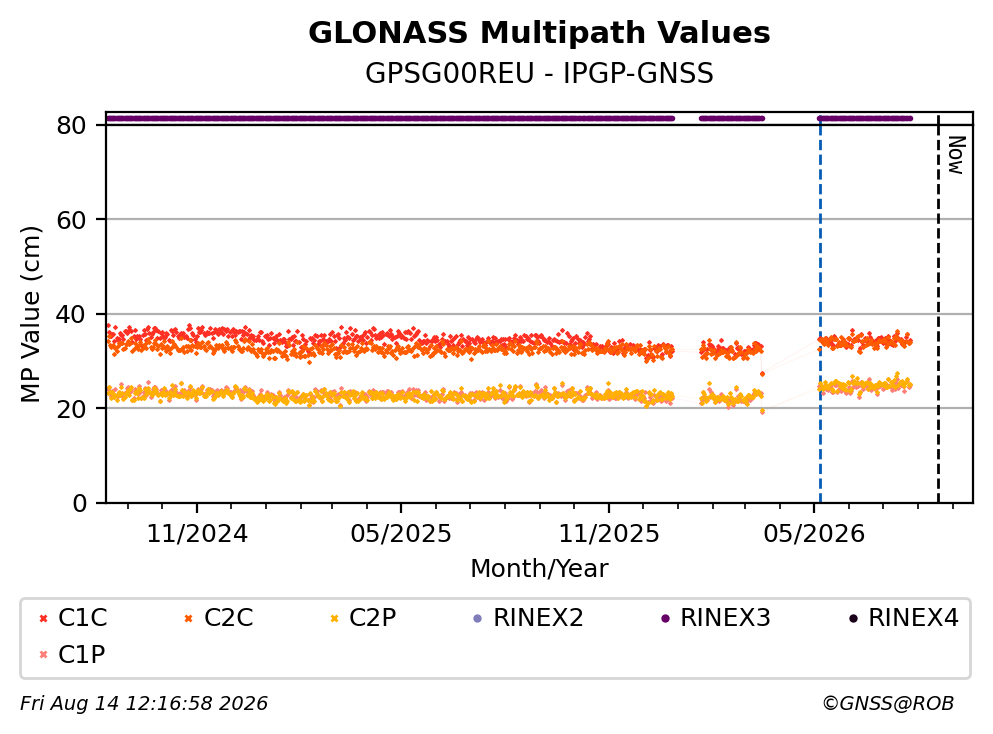Viewport: 993px width, 734px height.
Task: Click the yellow C2P legend marker
Action: (334, 619)
